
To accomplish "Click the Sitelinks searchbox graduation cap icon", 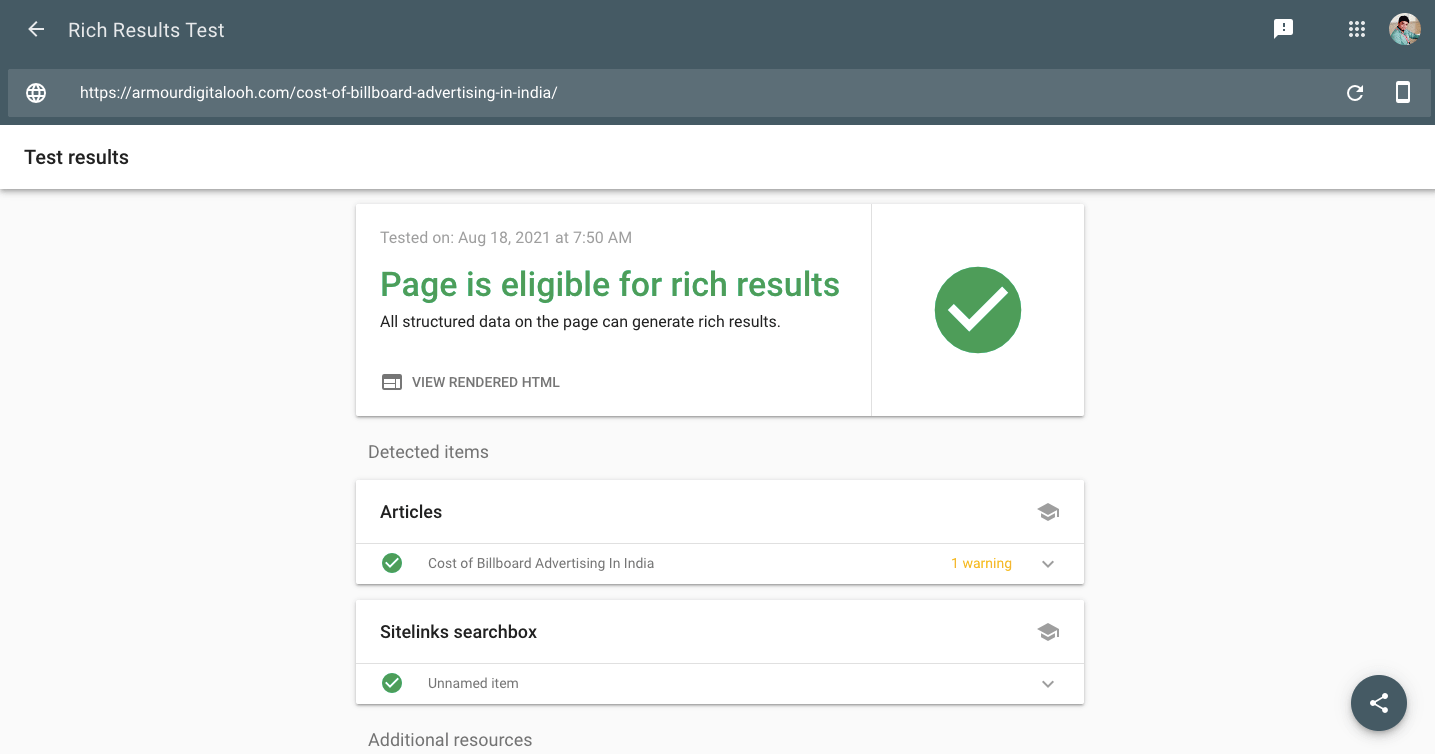I will (x=1048, y=632).
